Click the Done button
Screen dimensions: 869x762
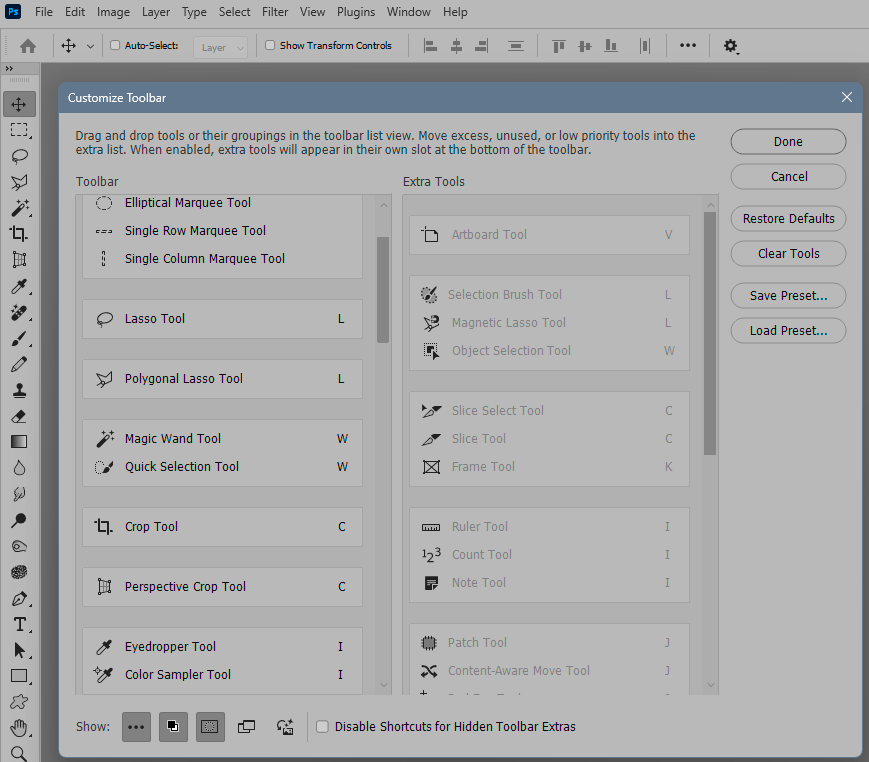(788, 142)
